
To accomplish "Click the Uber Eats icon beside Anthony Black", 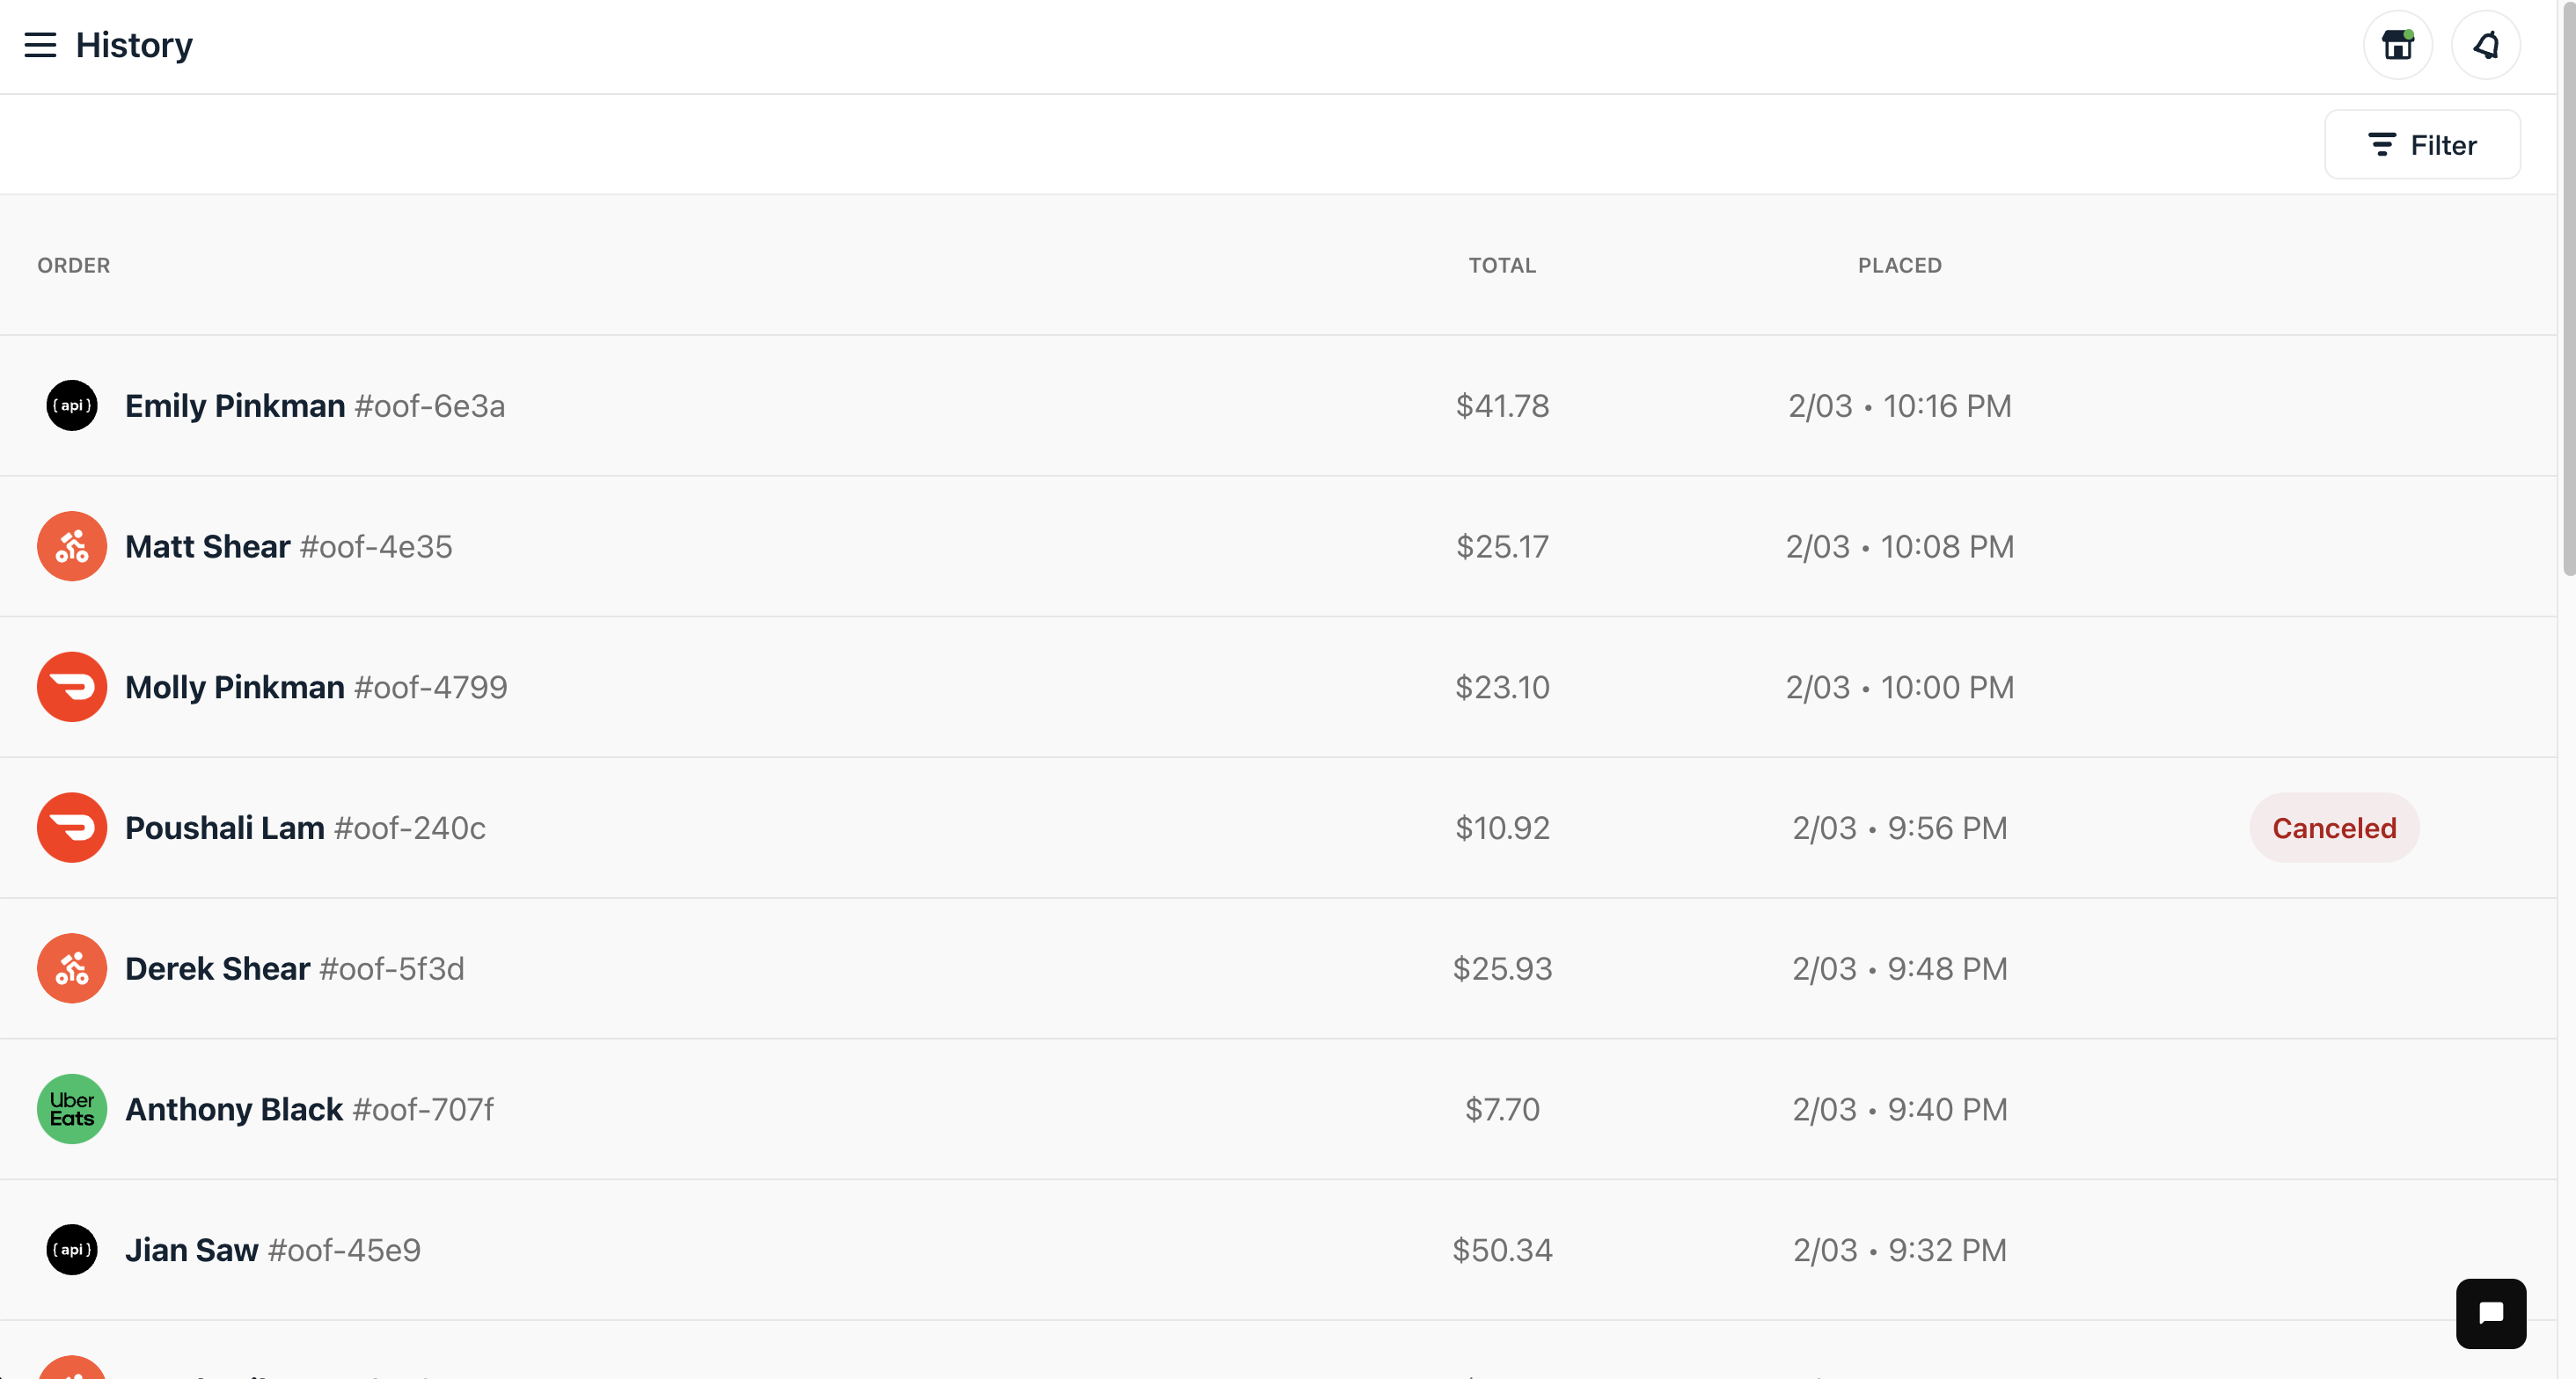I will tap(72, 1109).
